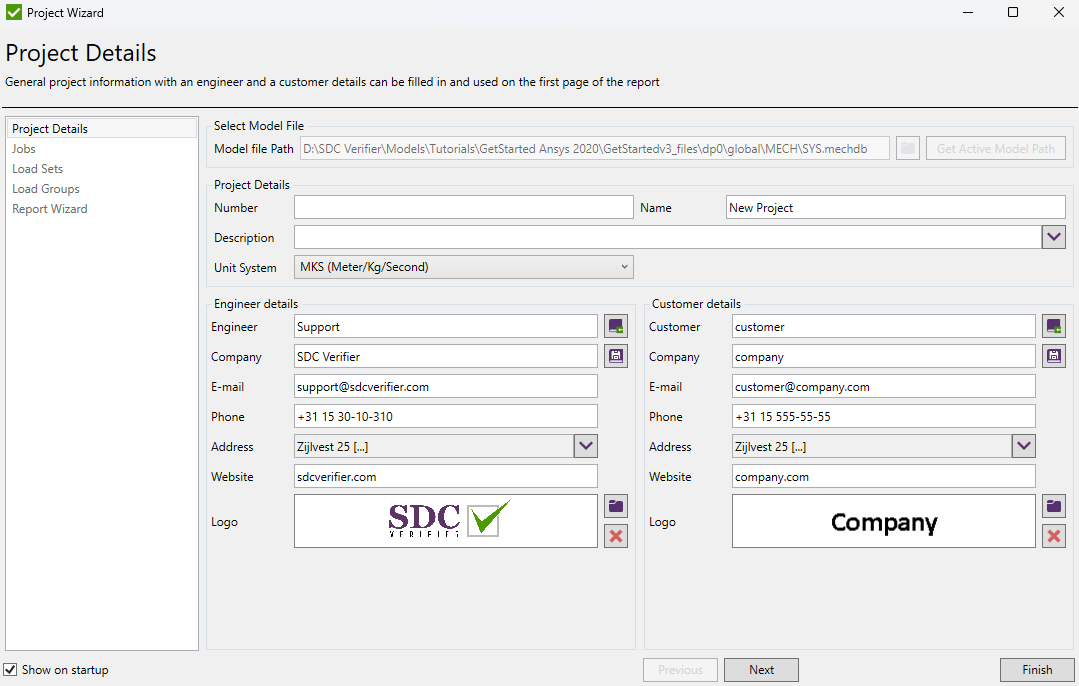Select Load Groups in the sidebar
Image resolution: width=1079 pixels, height=686 pixels.
[x=46, y=188]
